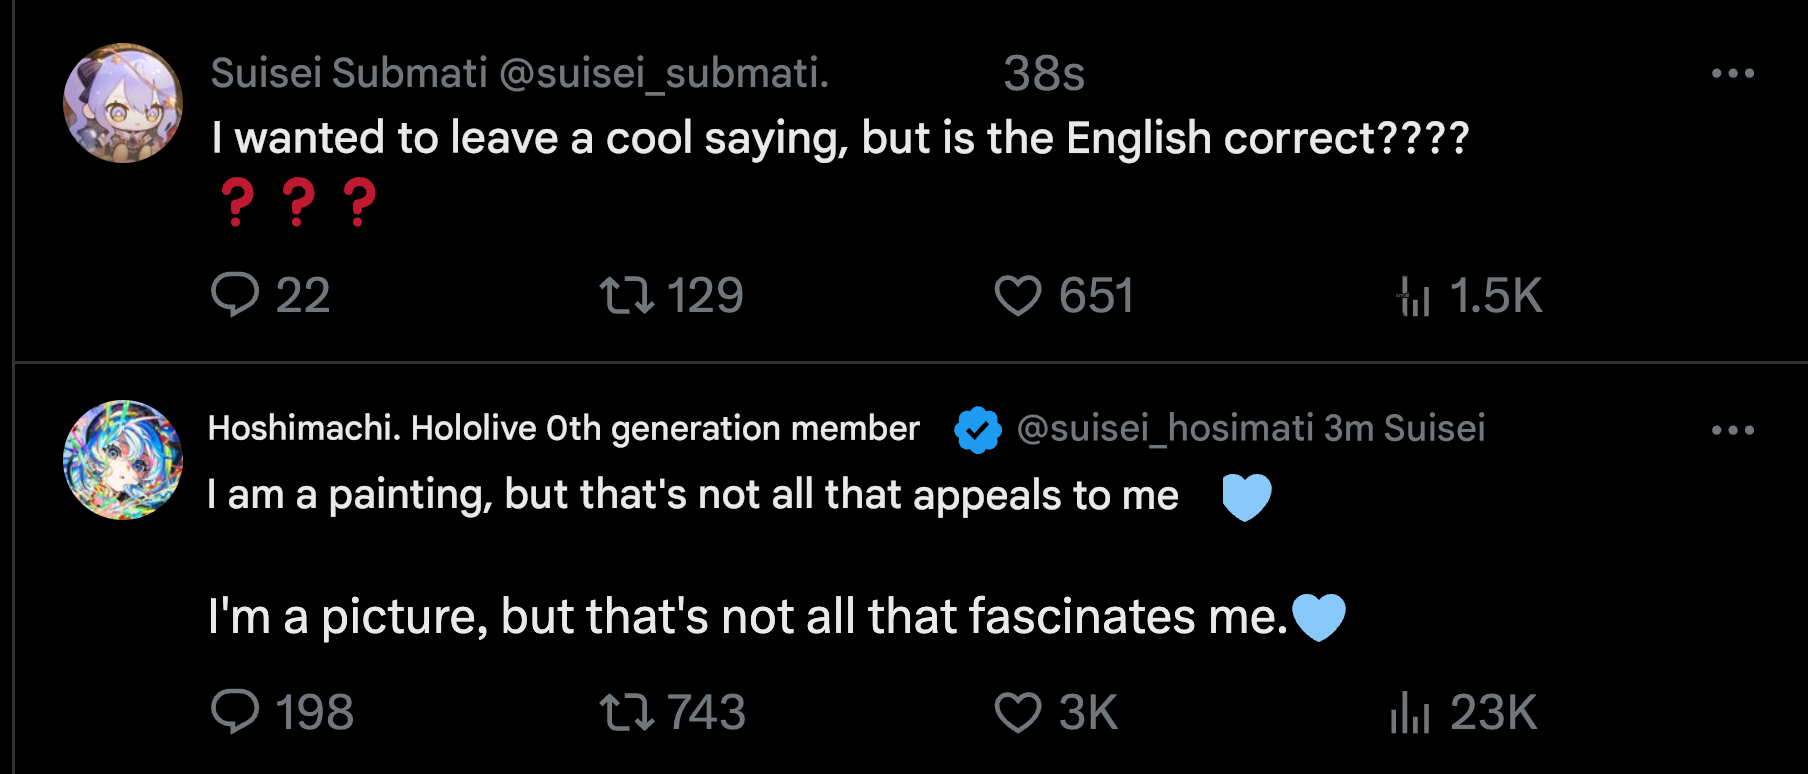Open the @suisei_hosimati handle link
1808x774 pixels.
coord(1164,428)
